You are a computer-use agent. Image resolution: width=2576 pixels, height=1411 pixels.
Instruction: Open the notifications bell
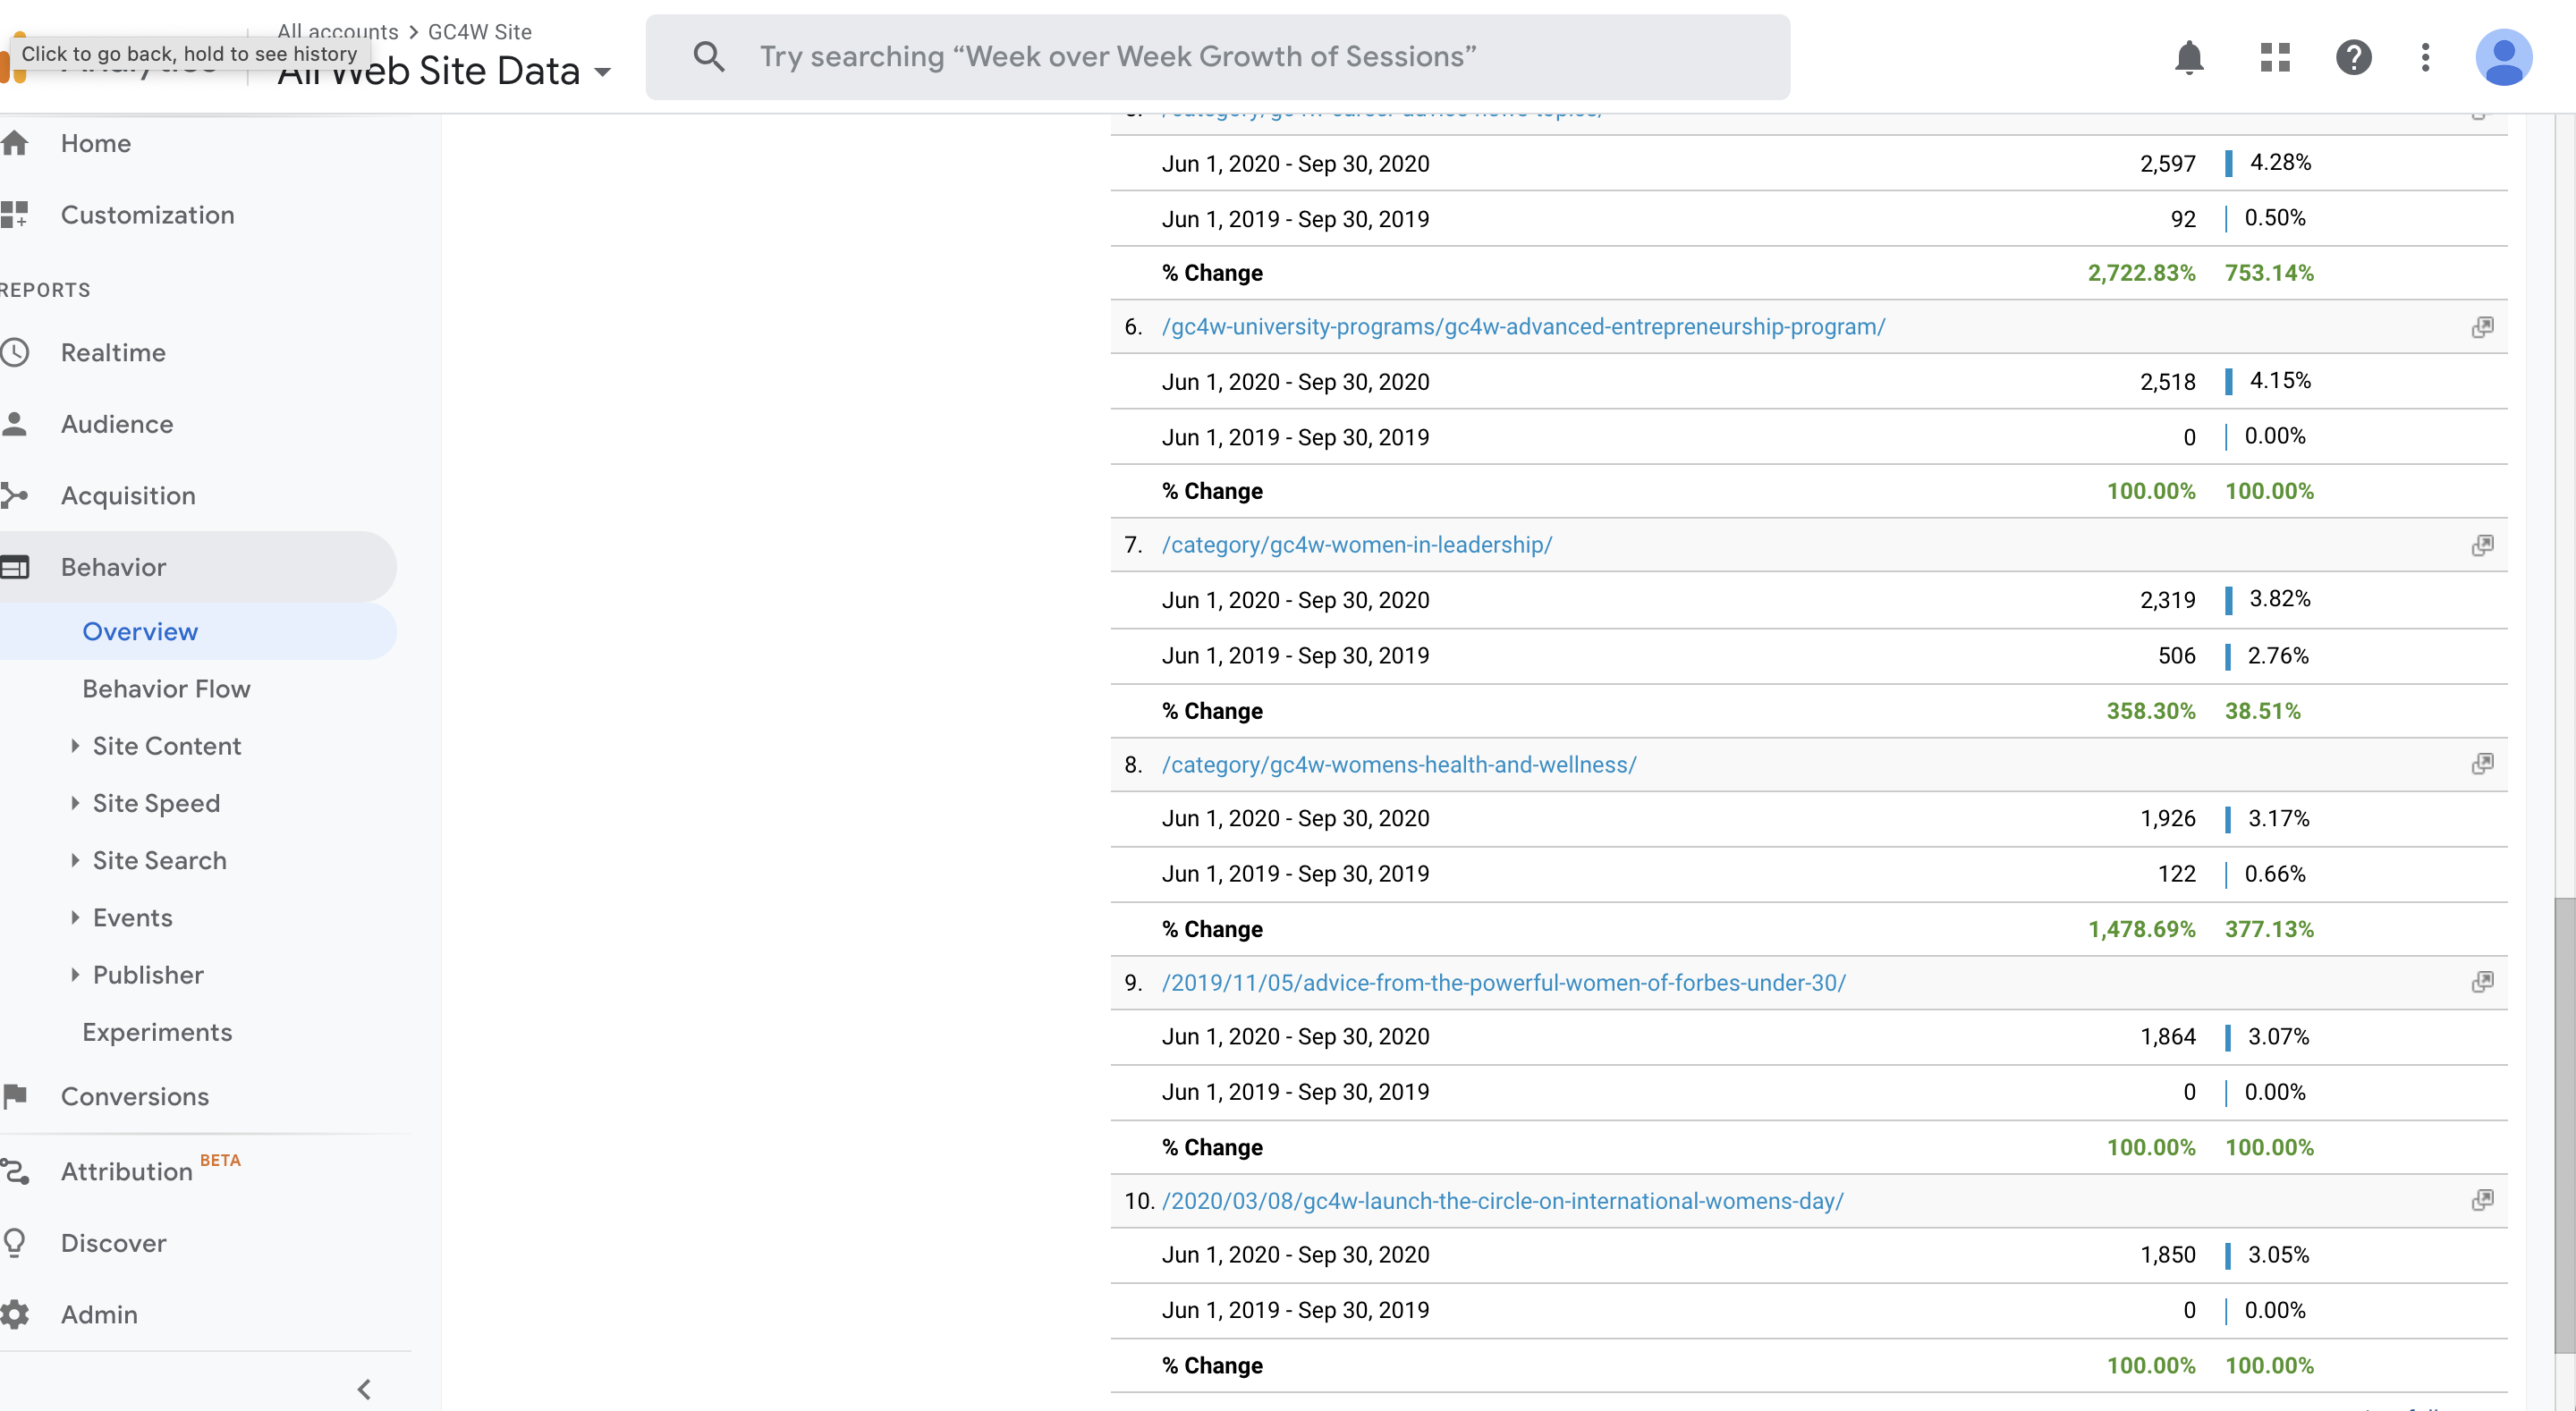click(2189, 57)
